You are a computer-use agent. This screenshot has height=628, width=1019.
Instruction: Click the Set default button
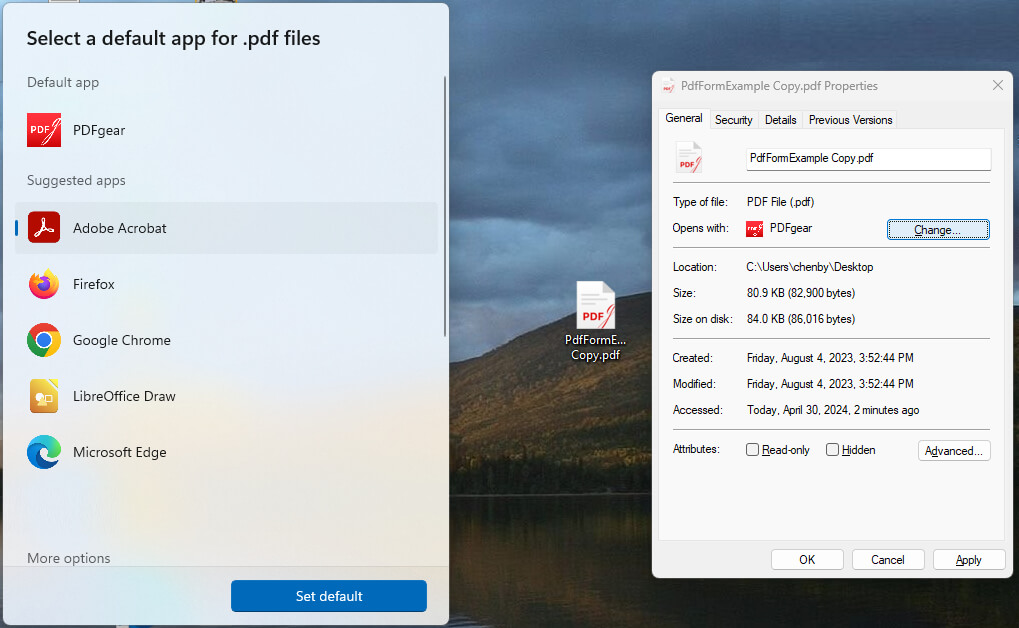(x=328, y=596)
